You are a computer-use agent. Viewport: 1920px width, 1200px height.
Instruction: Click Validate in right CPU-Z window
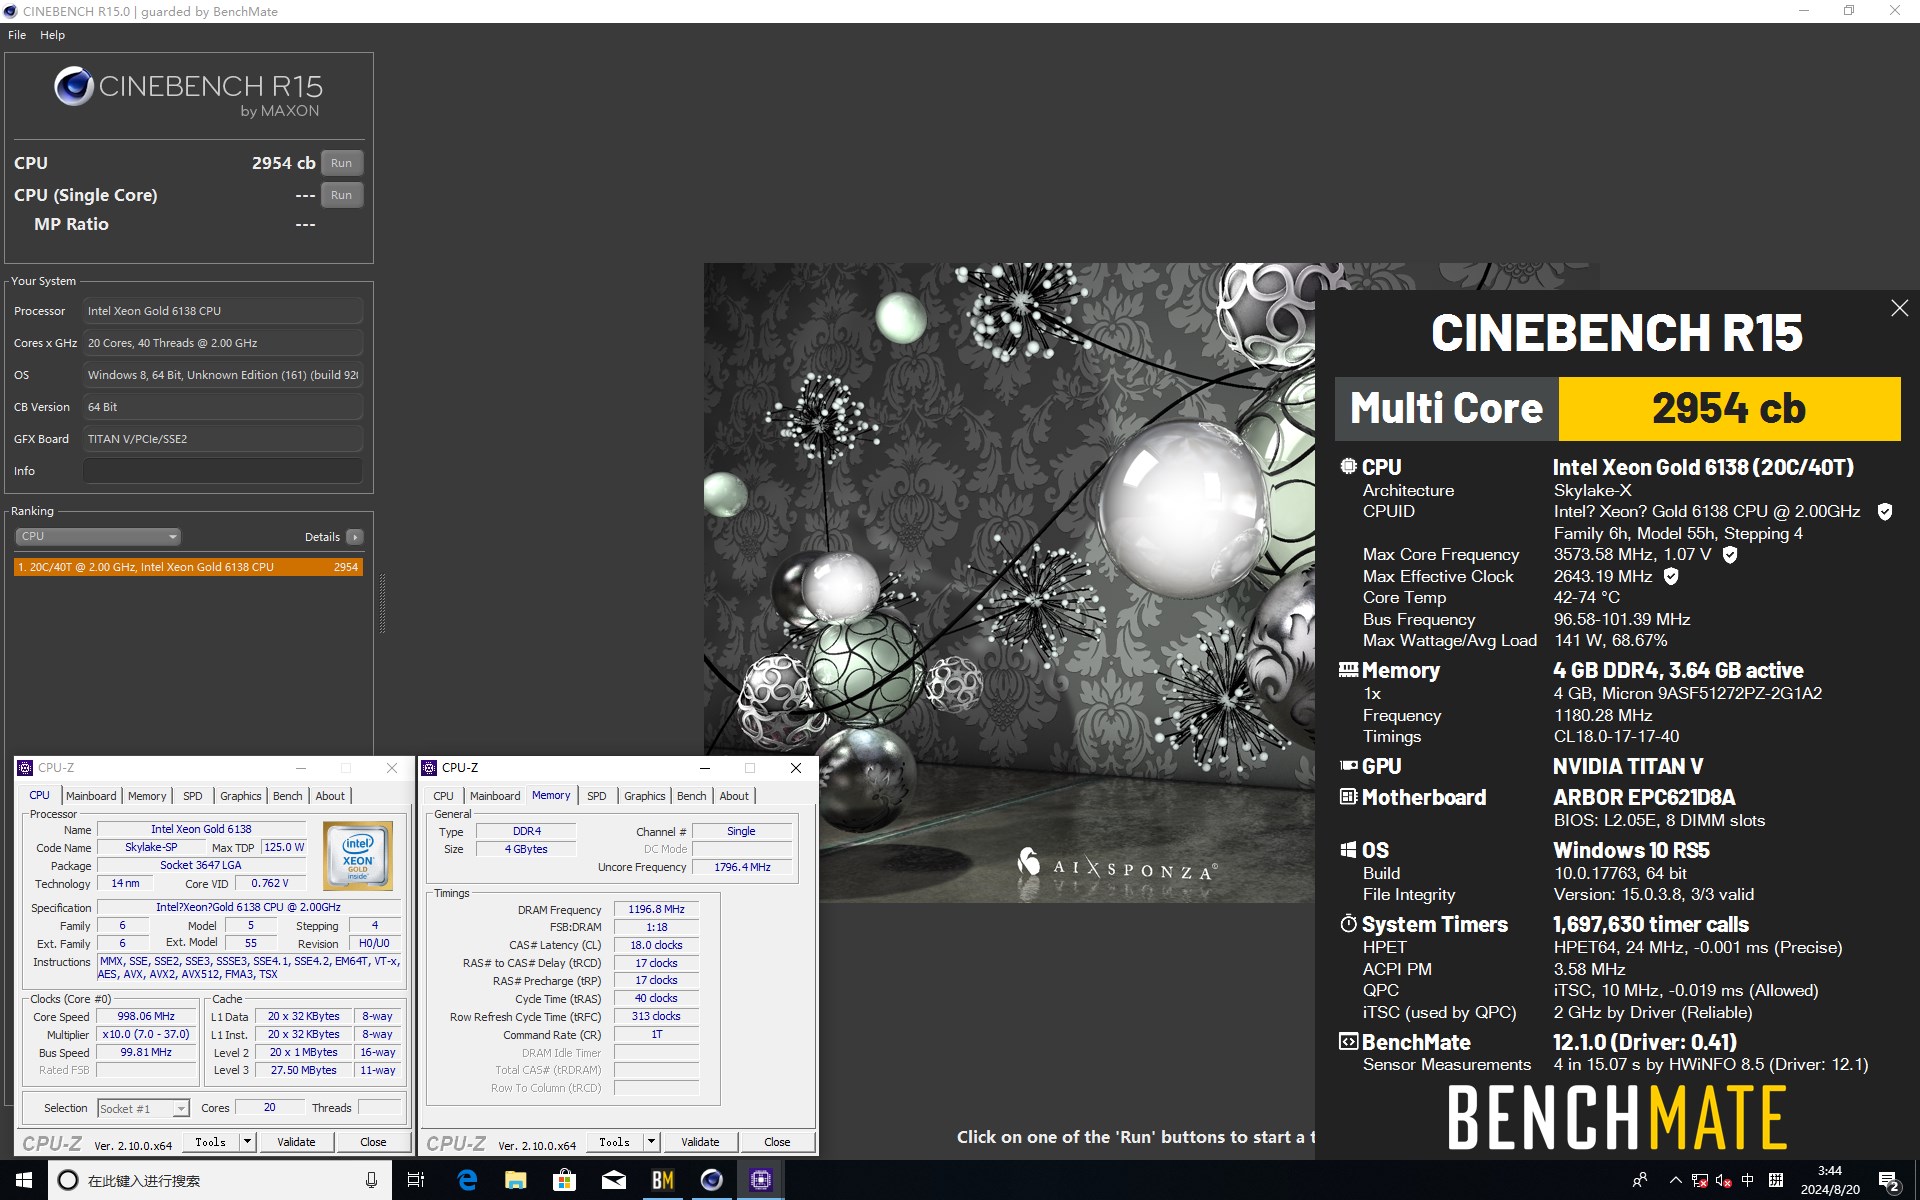[x=700, y=1142]
